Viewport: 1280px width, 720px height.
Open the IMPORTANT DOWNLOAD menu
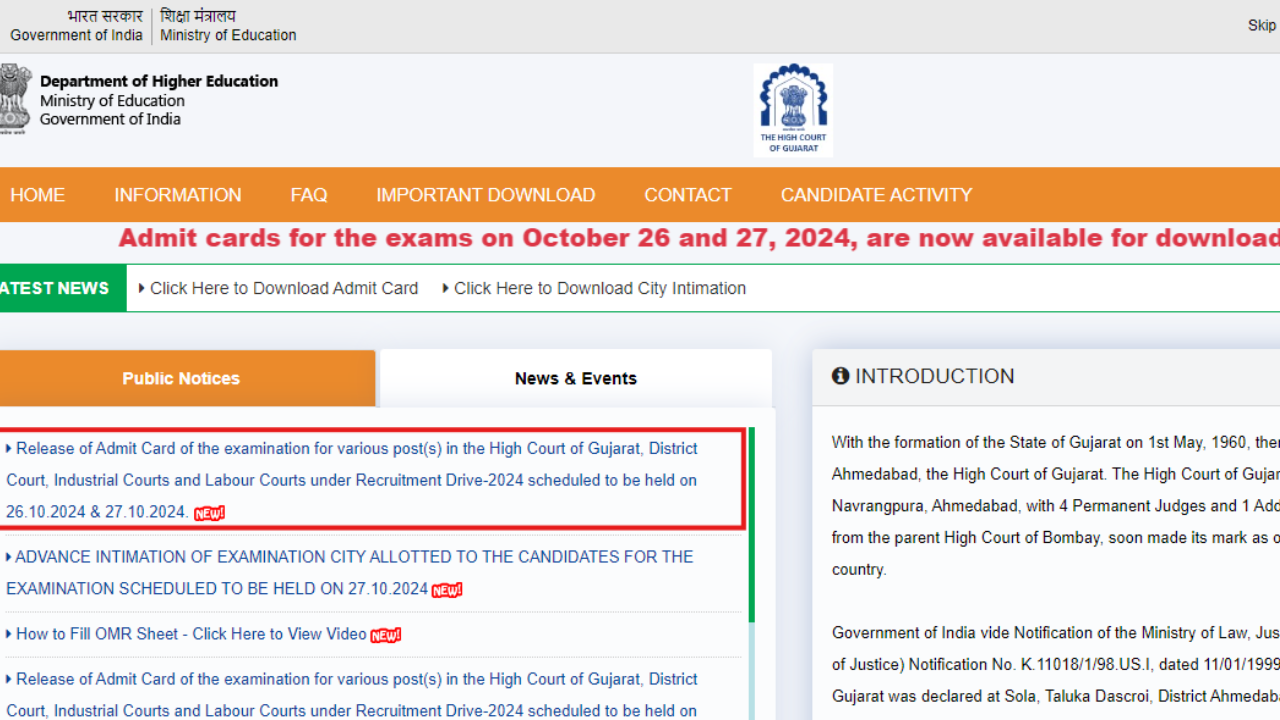[x=486, y=195]
